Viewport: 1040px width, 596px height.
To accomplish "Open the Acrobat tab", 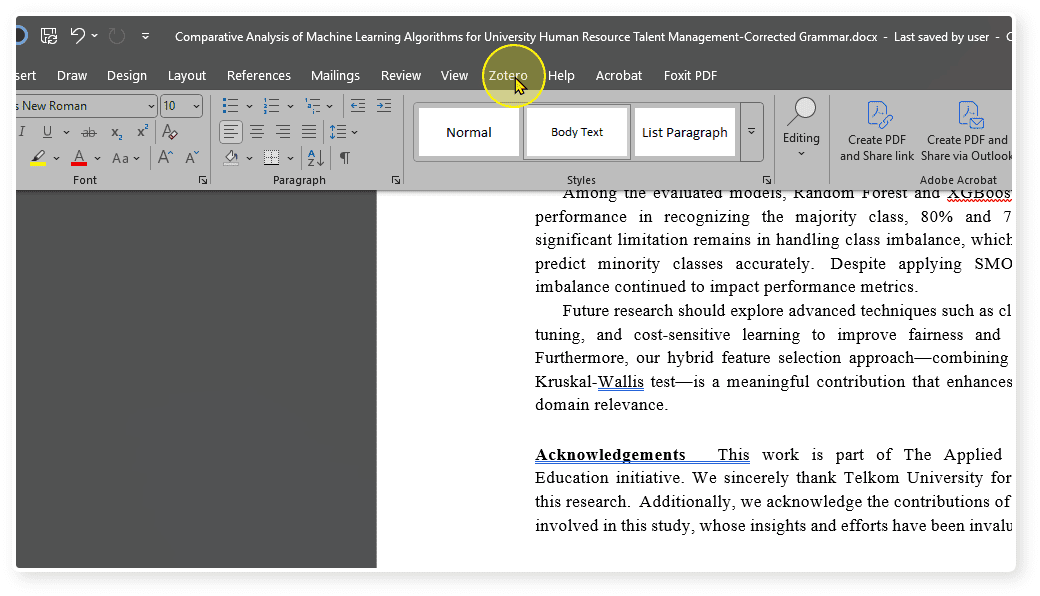I will [618, 76].
